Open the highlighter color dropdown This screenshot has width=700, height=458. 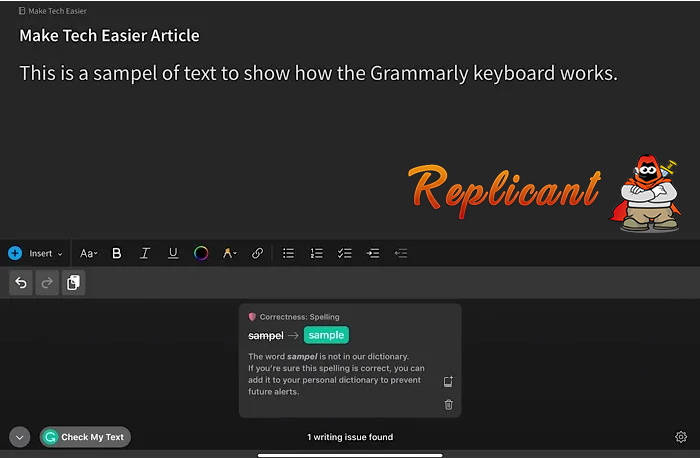pos(229,253)
